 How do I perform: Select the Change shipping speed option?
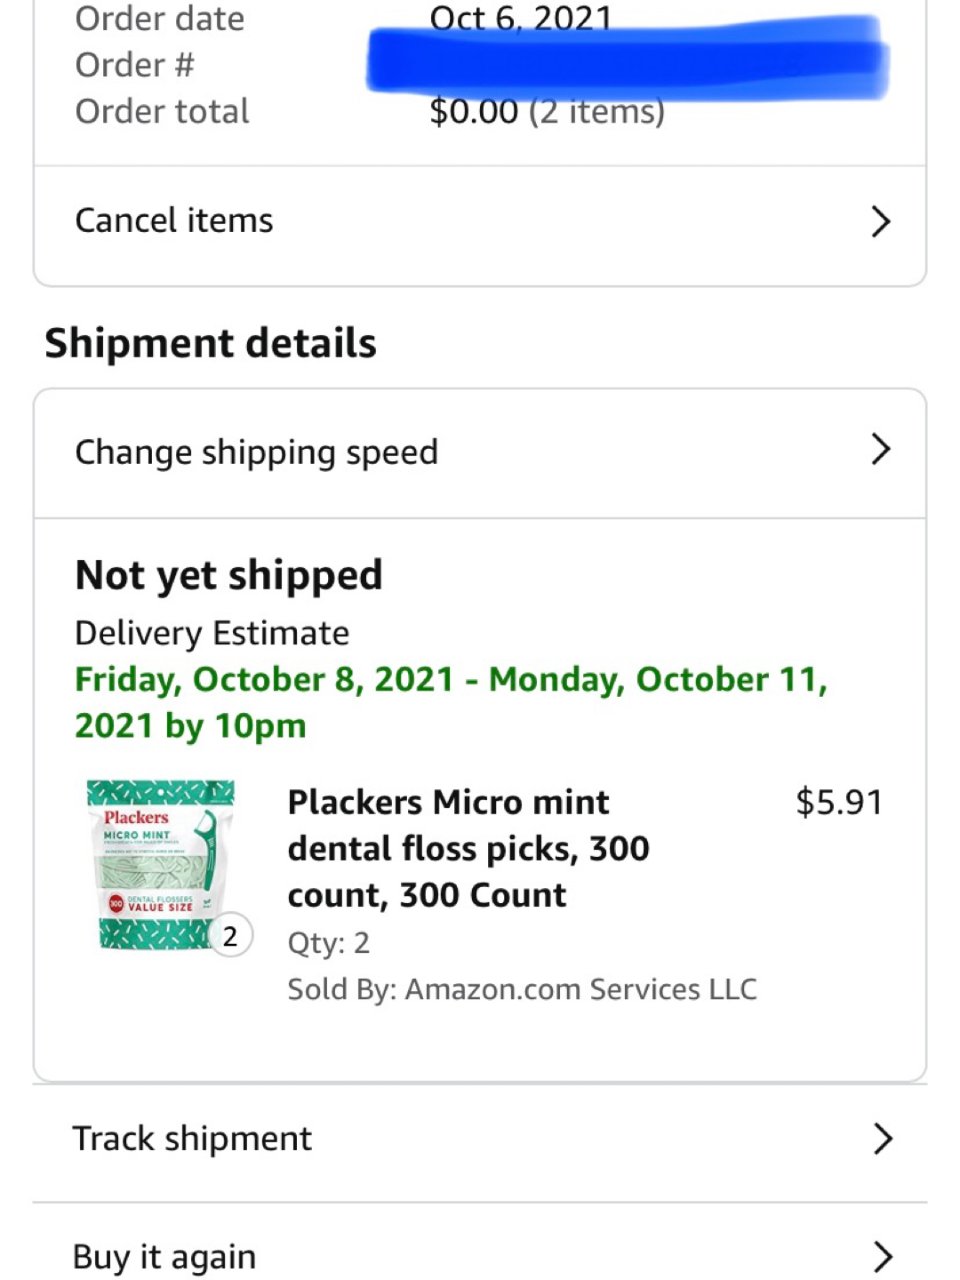tap(256, 452)
